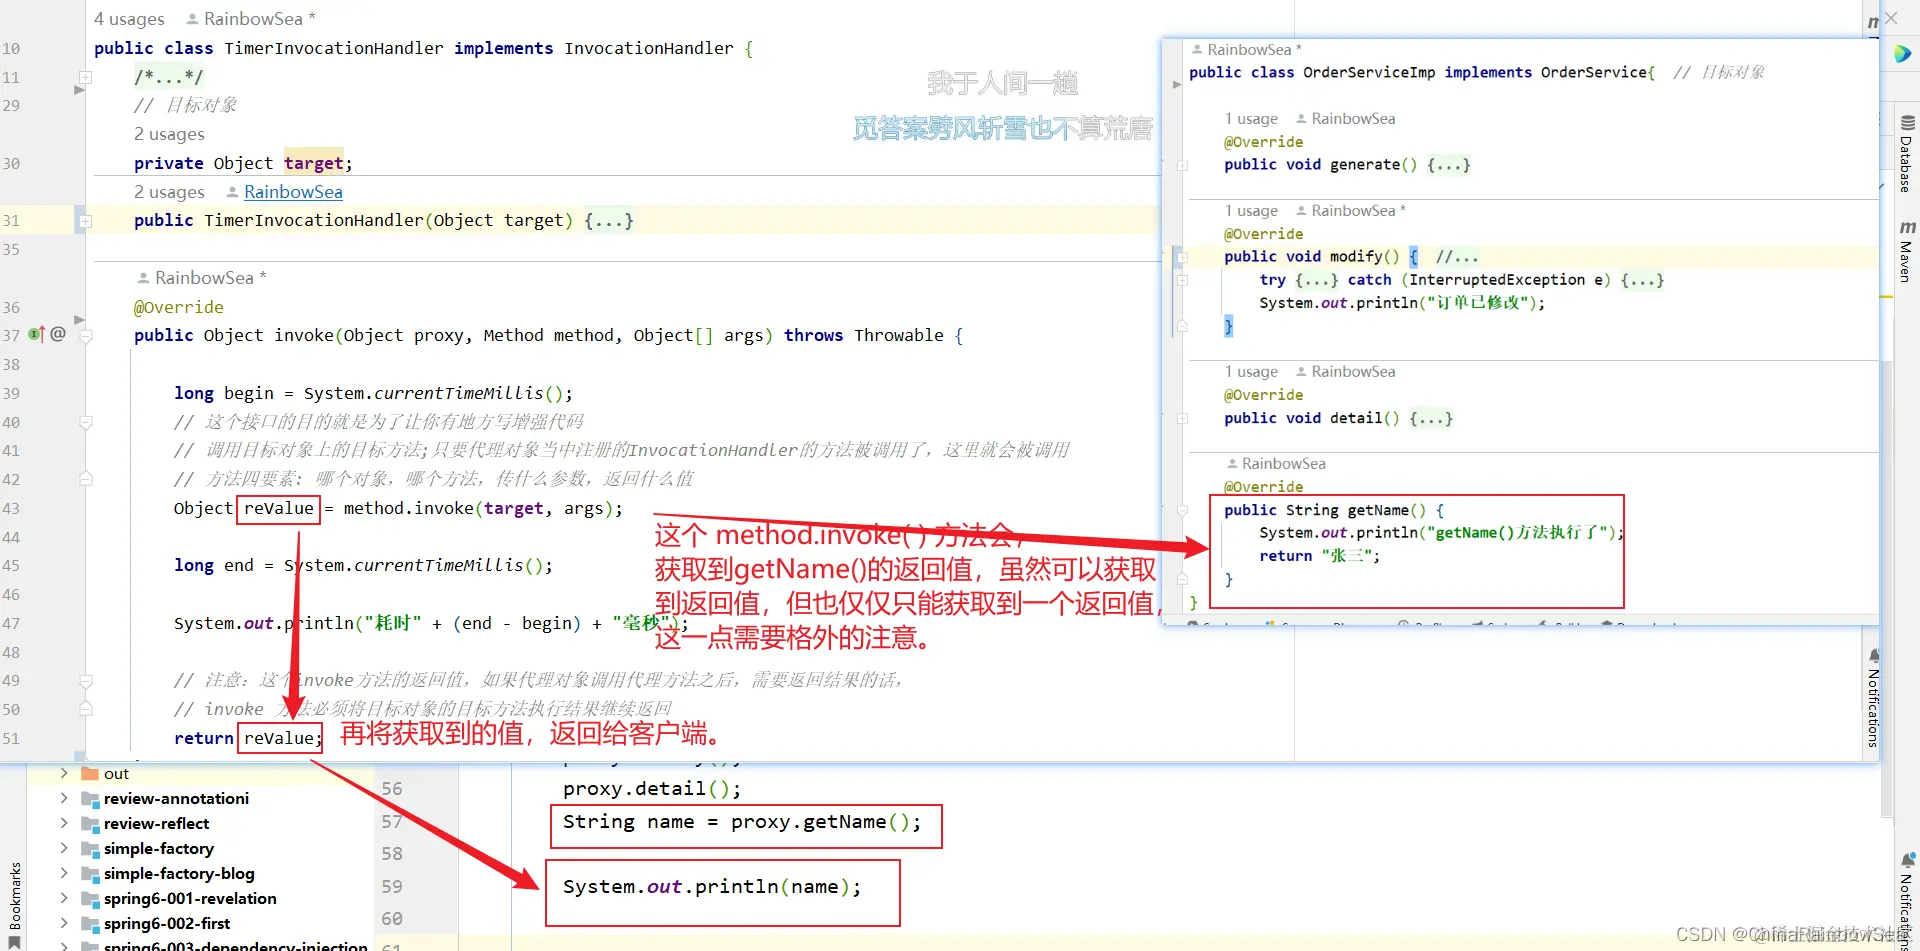The image size is (1920, 951).
Task: Open the Bookmarks tool window
Action: pyautogui.click(x=14, y=904)
